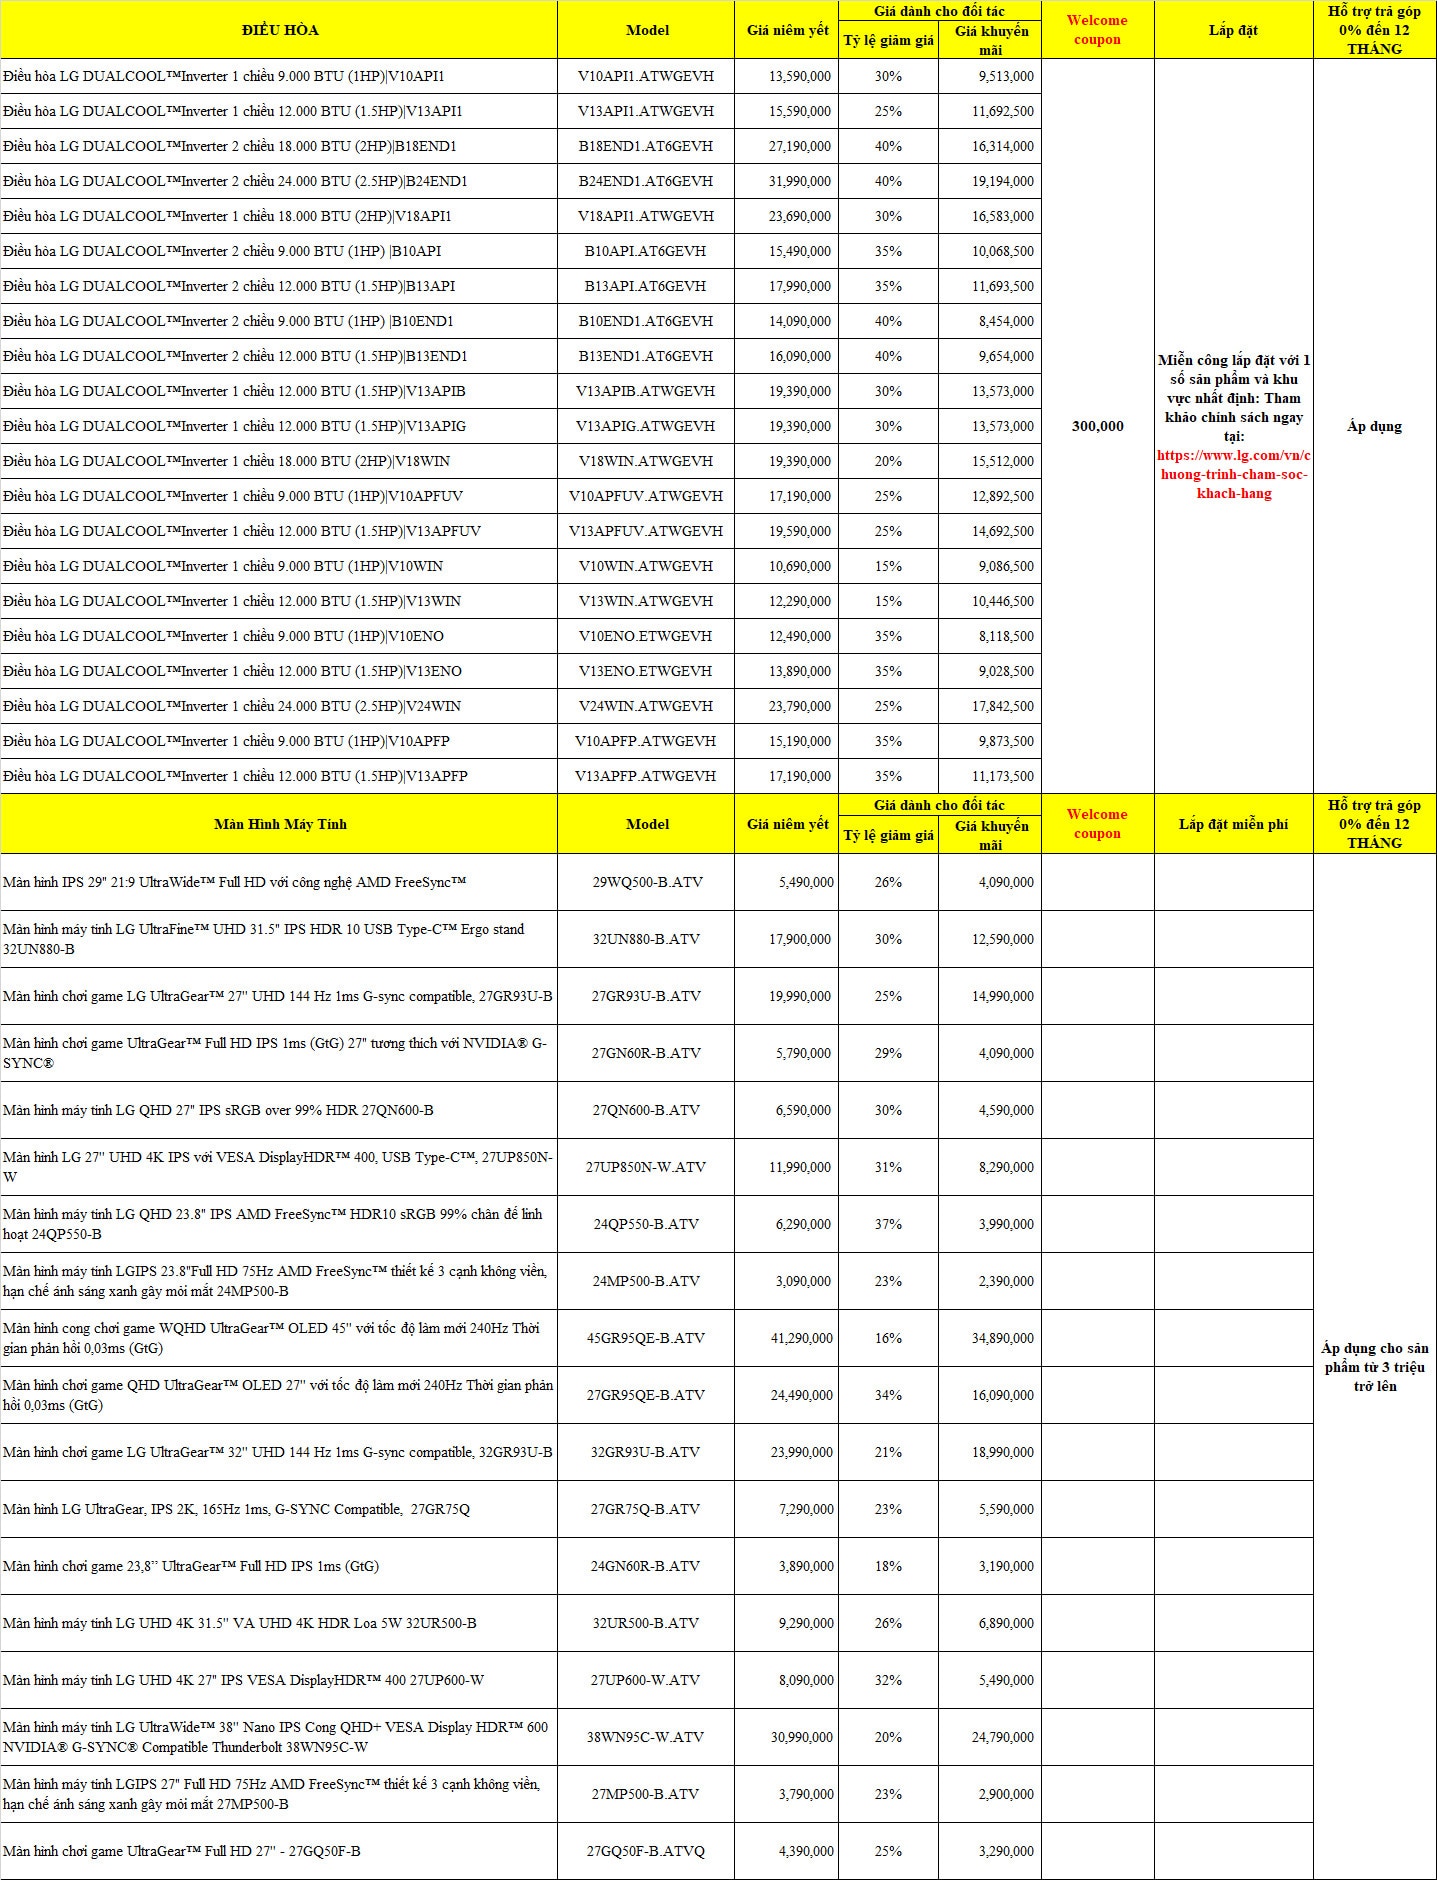Select model V13APIB.ATWGEVH

point(646,391)
